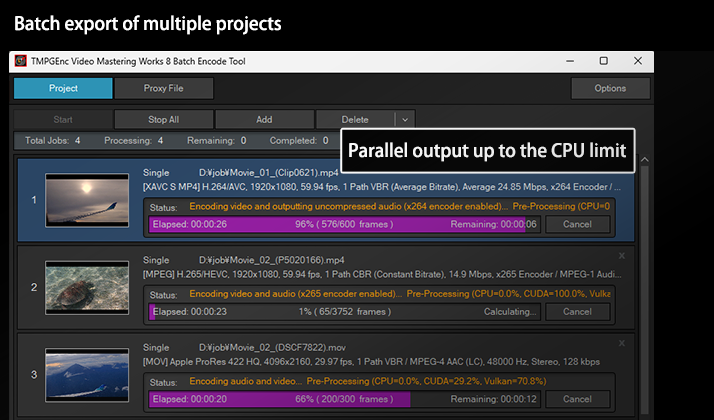Switch to the Project tab

[x=63, y=88]
